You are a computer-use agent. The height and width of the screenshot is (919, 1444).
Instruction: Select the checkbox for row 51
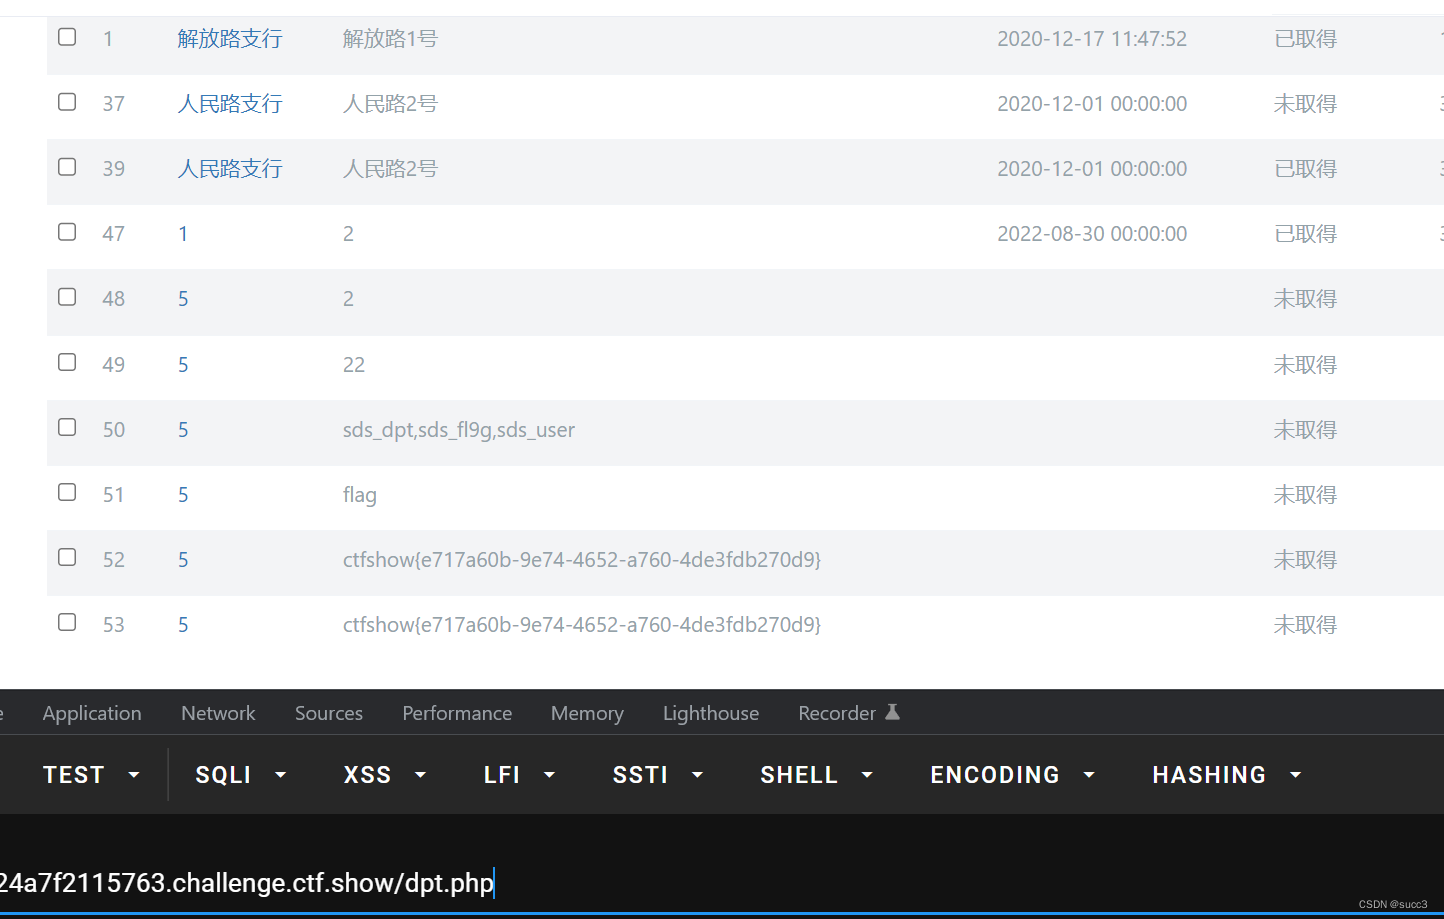pos(67,492)
